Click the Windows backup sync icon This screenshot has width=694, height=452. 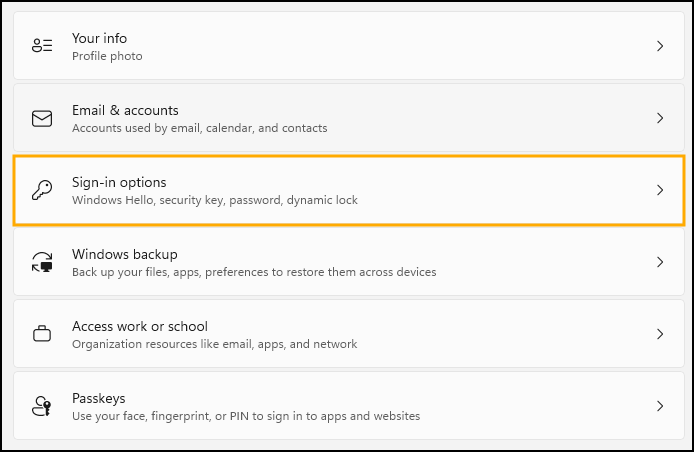click(x=42, y=262)
